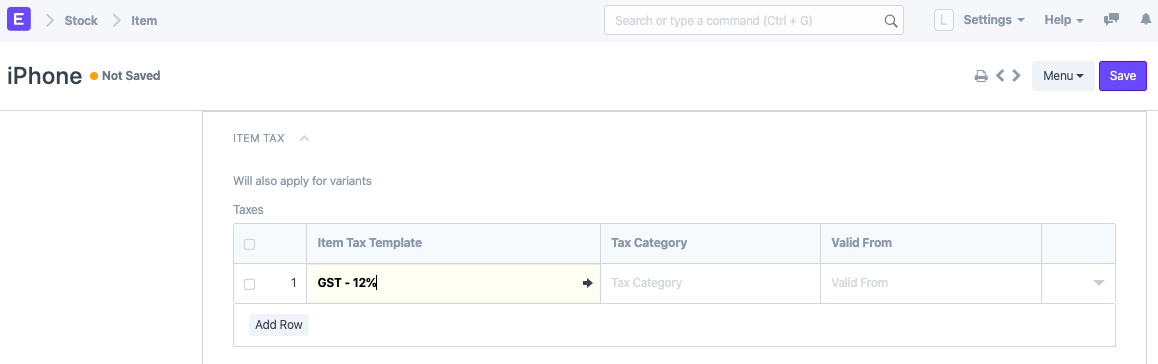This screenshot has width=1158, height=364.
Task: Click the Tax Category field in row 1
Action: pos(710,283)
